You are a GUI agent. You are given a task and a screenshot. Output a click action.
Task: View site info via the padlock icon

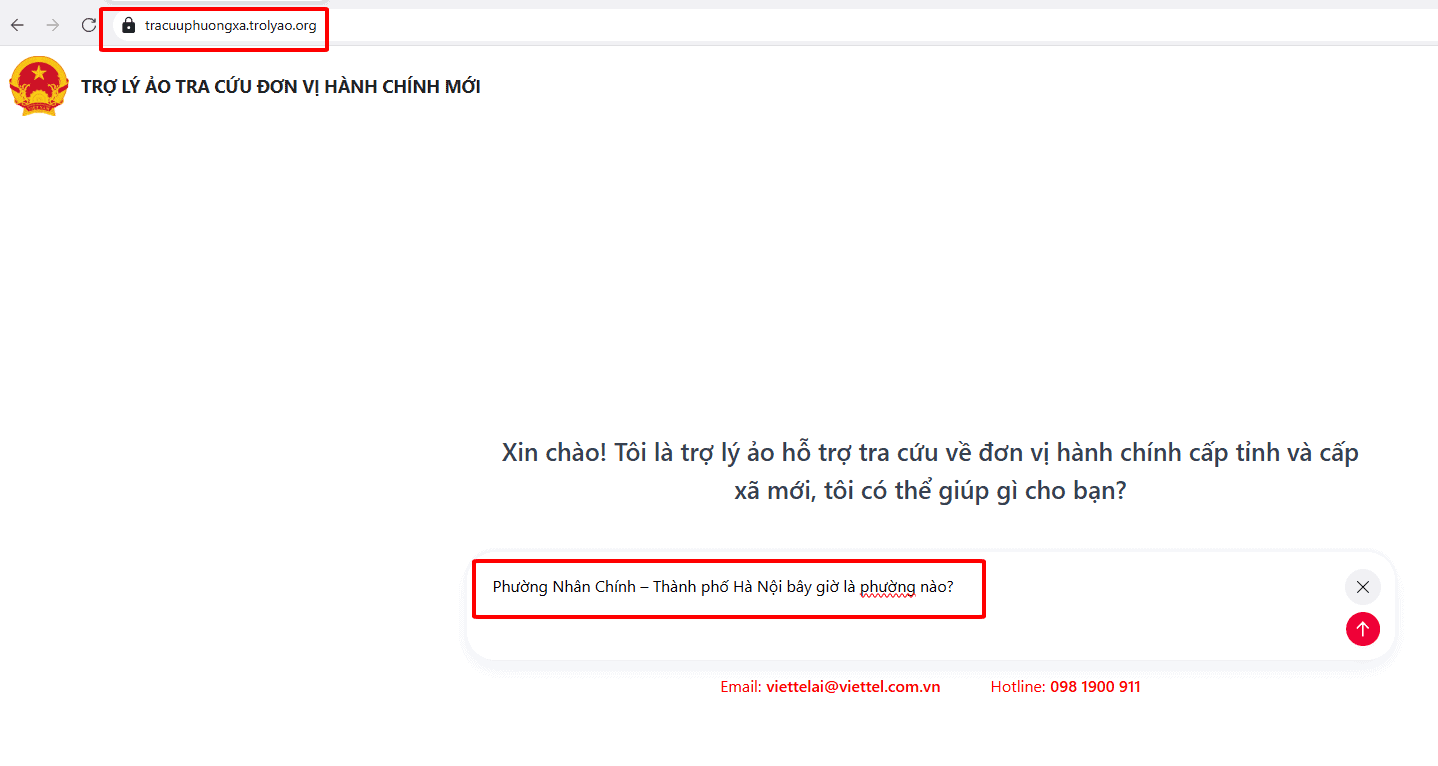(x=128, y=26)
